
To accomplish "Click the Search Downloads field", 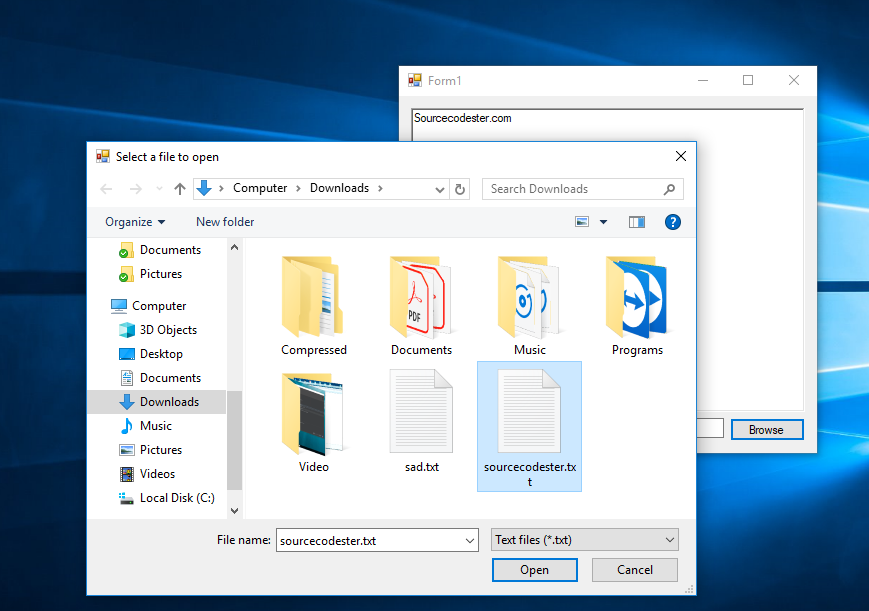I will [575, 189].
